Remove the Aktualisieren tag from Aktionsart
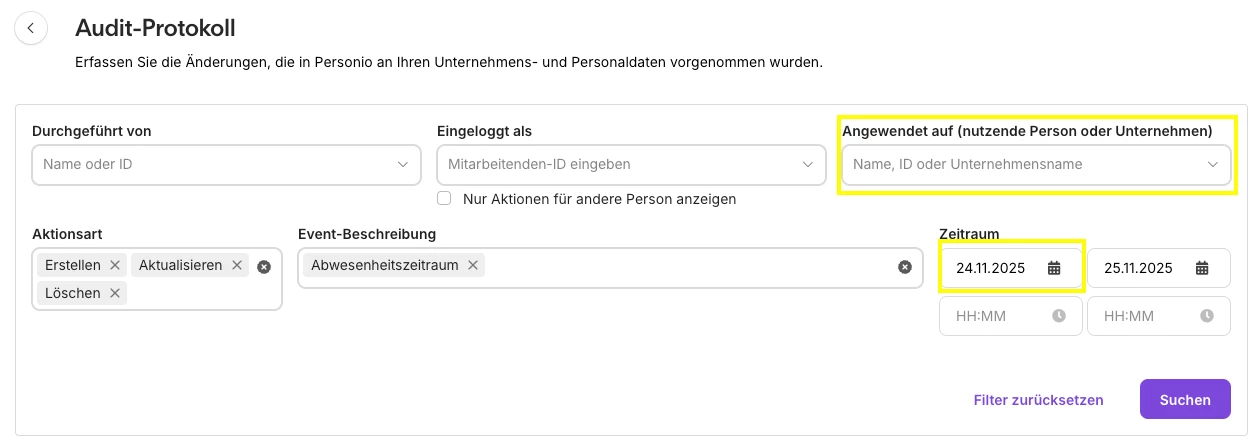 click(237, 265)
